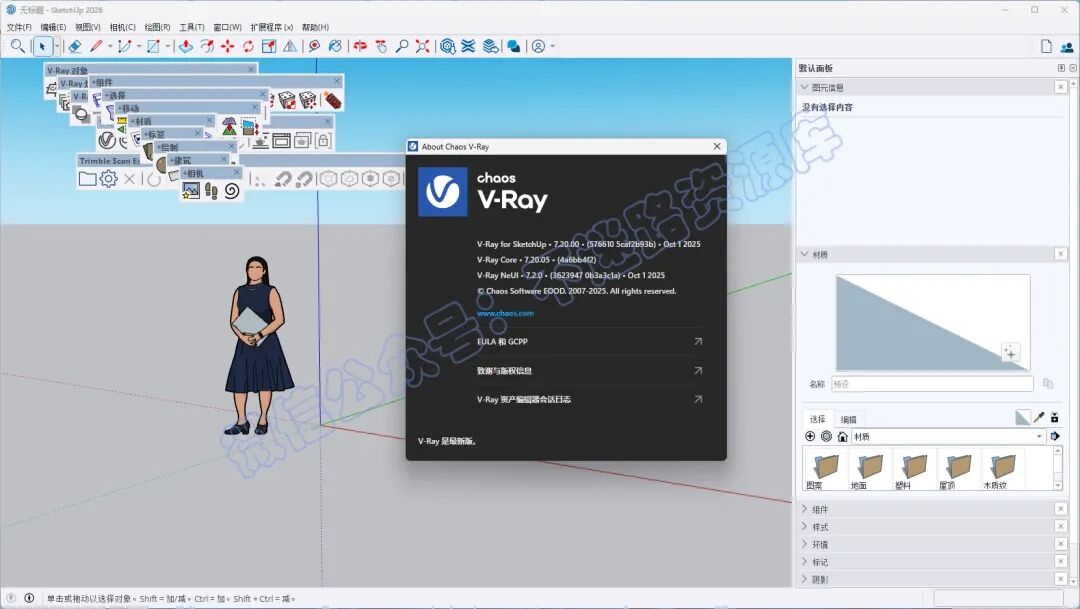1080x609 pixels.
Task: Expand the 组件 panel section
Action: [804, 509]
